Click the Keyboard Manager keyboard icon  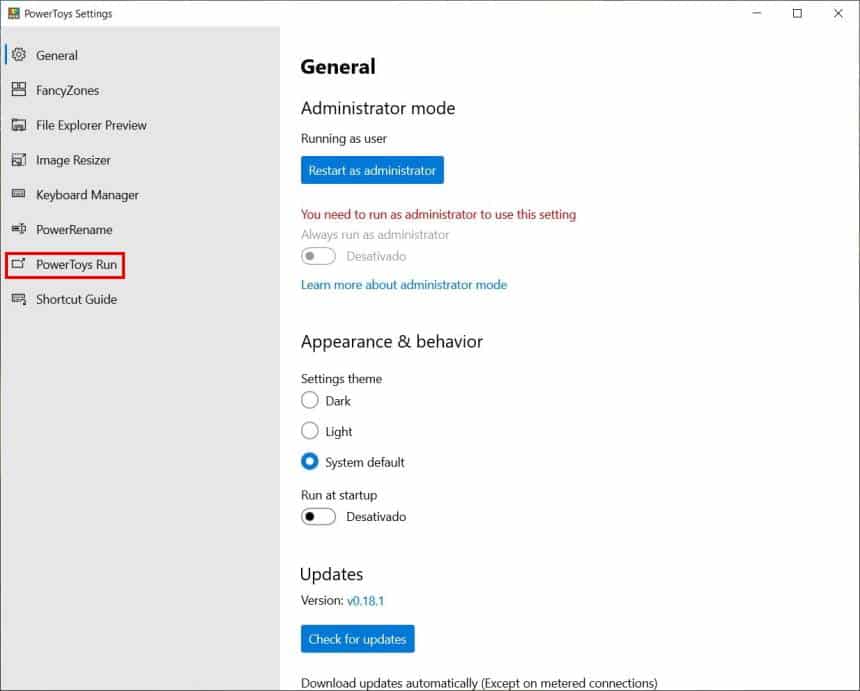point(19,194)
